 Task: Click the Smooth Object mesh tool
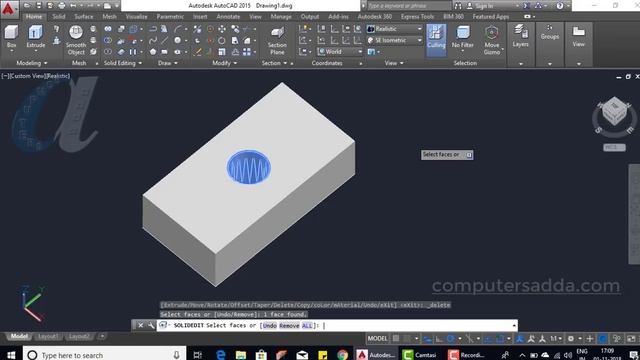click(x=76, y=40)
